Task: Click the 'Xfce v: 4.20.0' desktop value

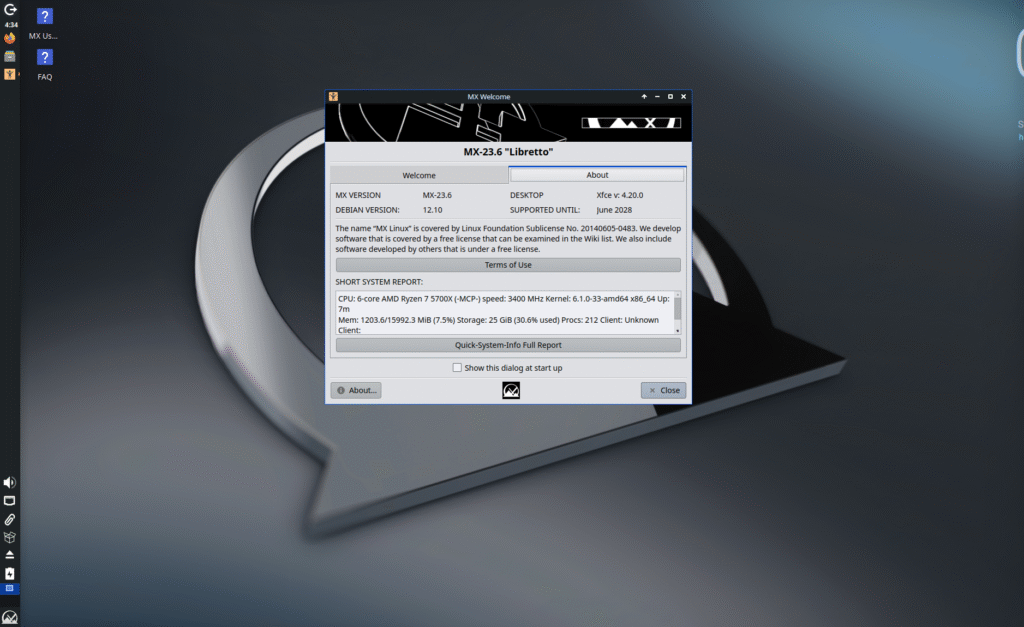Action: tap(620, 195)
